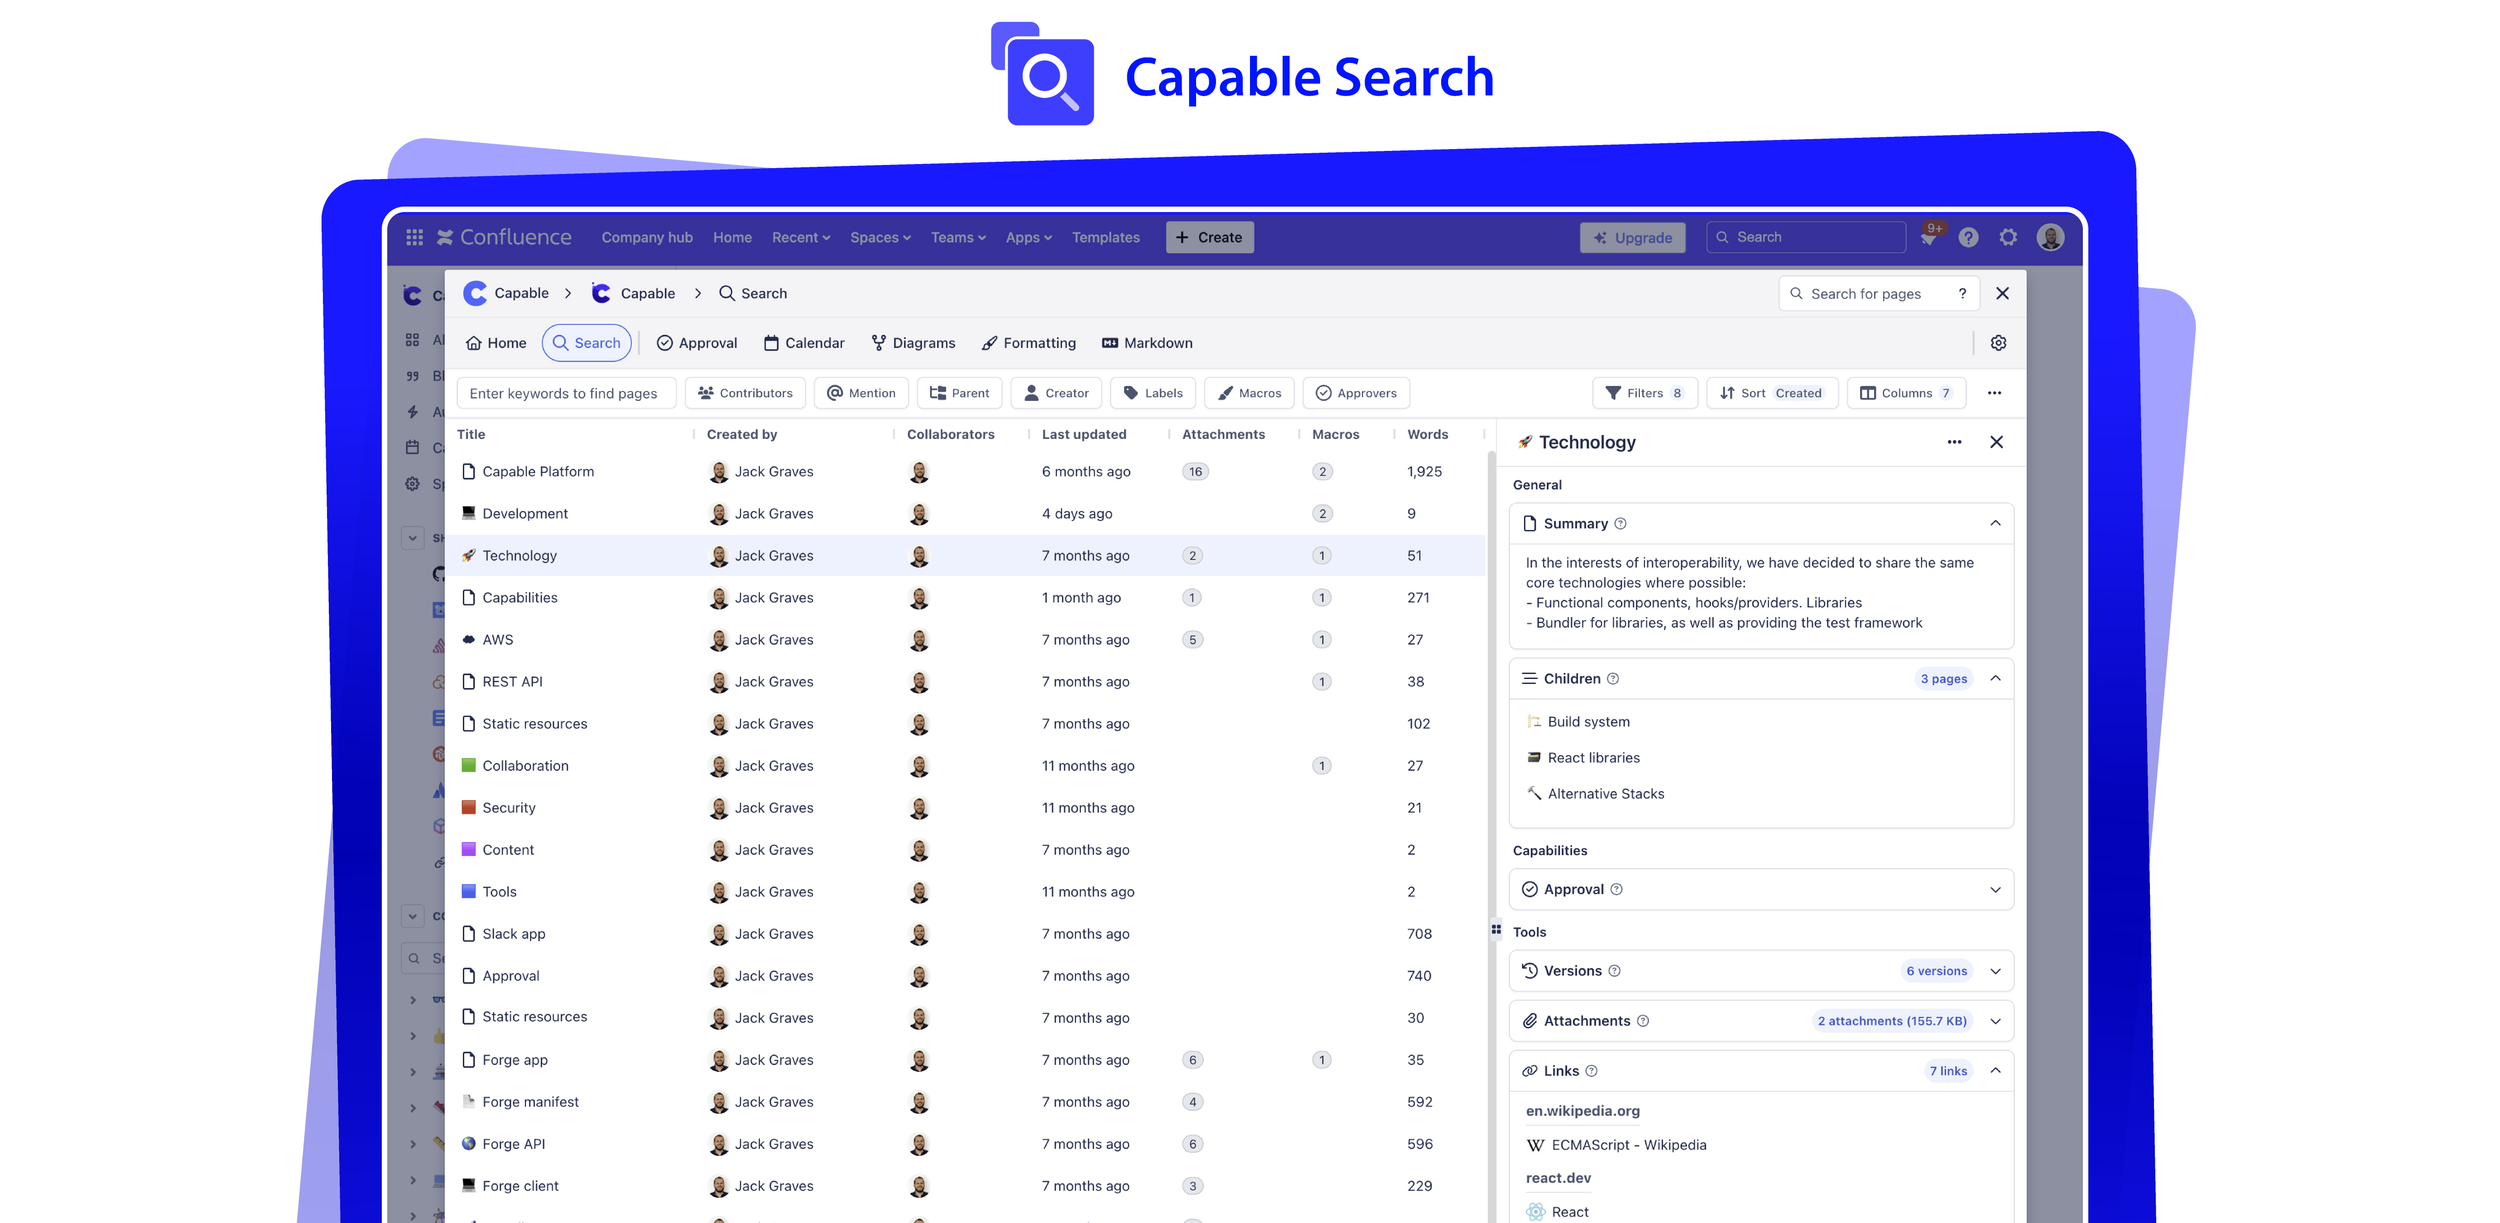Click the app switcher grid icon
Screen dimensions: 2500x1223
tap(414, 237)
